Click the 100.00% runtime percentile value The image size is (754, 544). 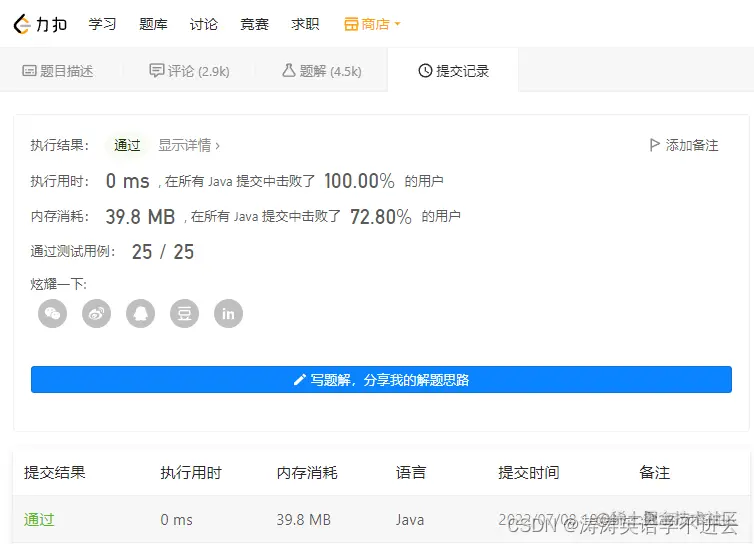pyautogui.click(x=359, y=181)
